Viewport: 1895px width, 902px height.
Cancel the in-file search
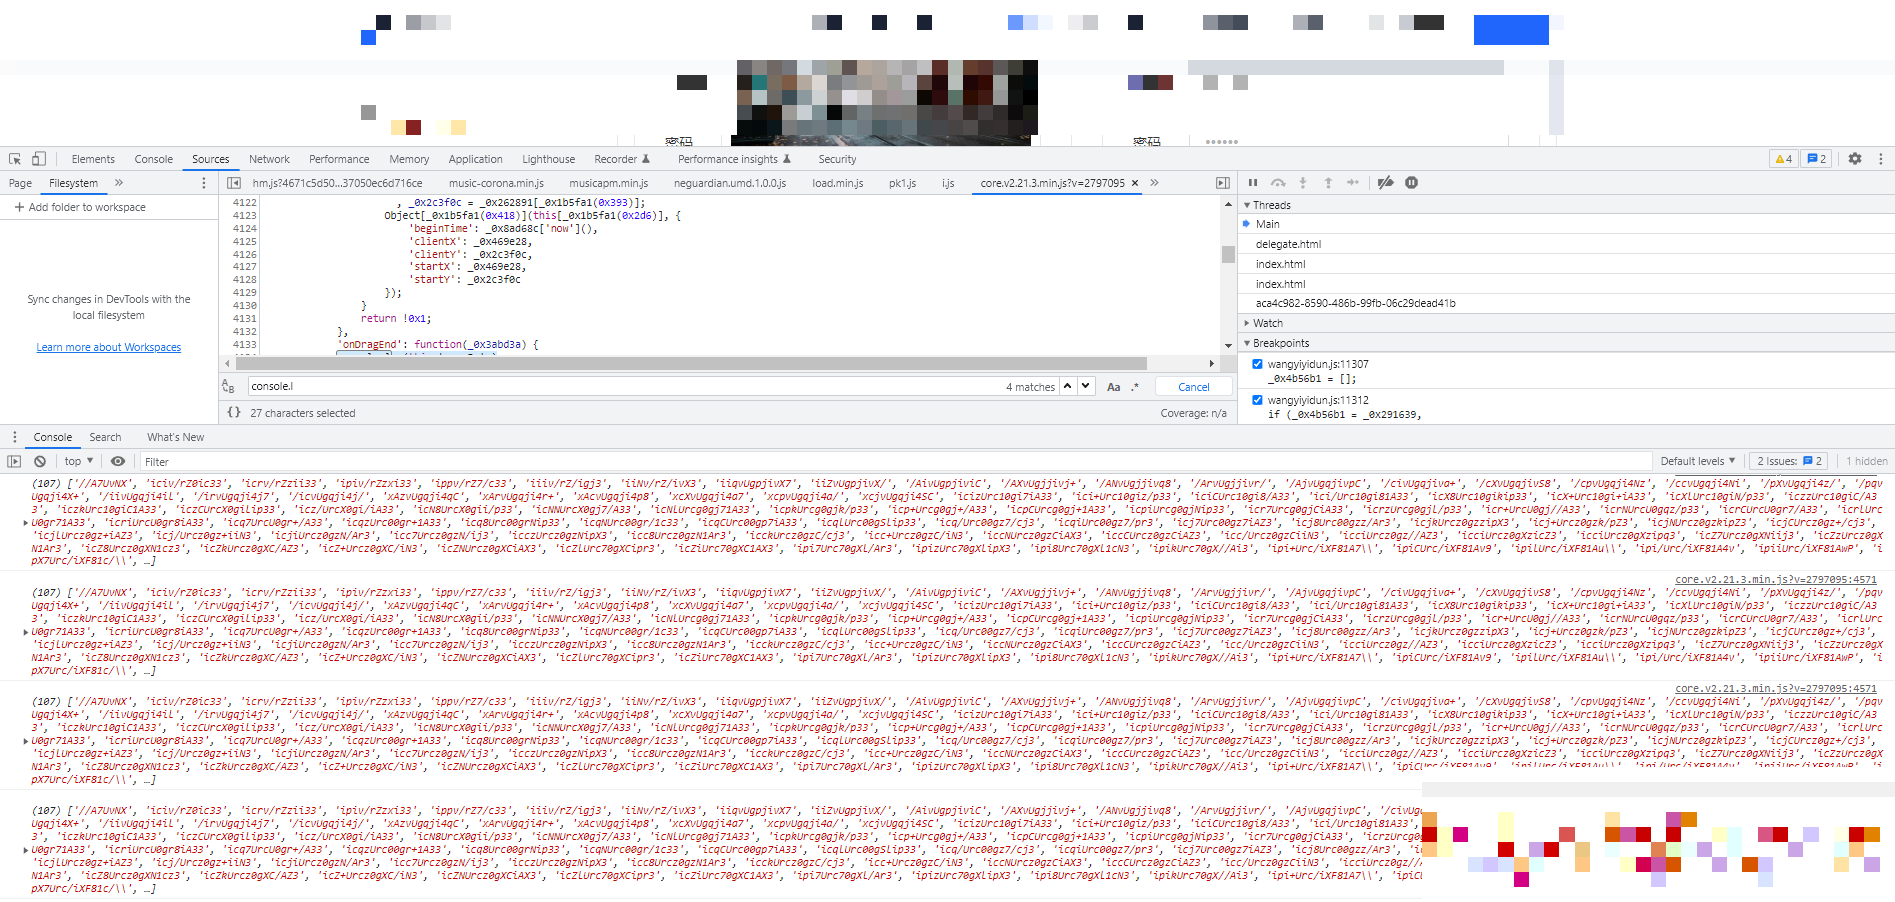[1193, 387]
